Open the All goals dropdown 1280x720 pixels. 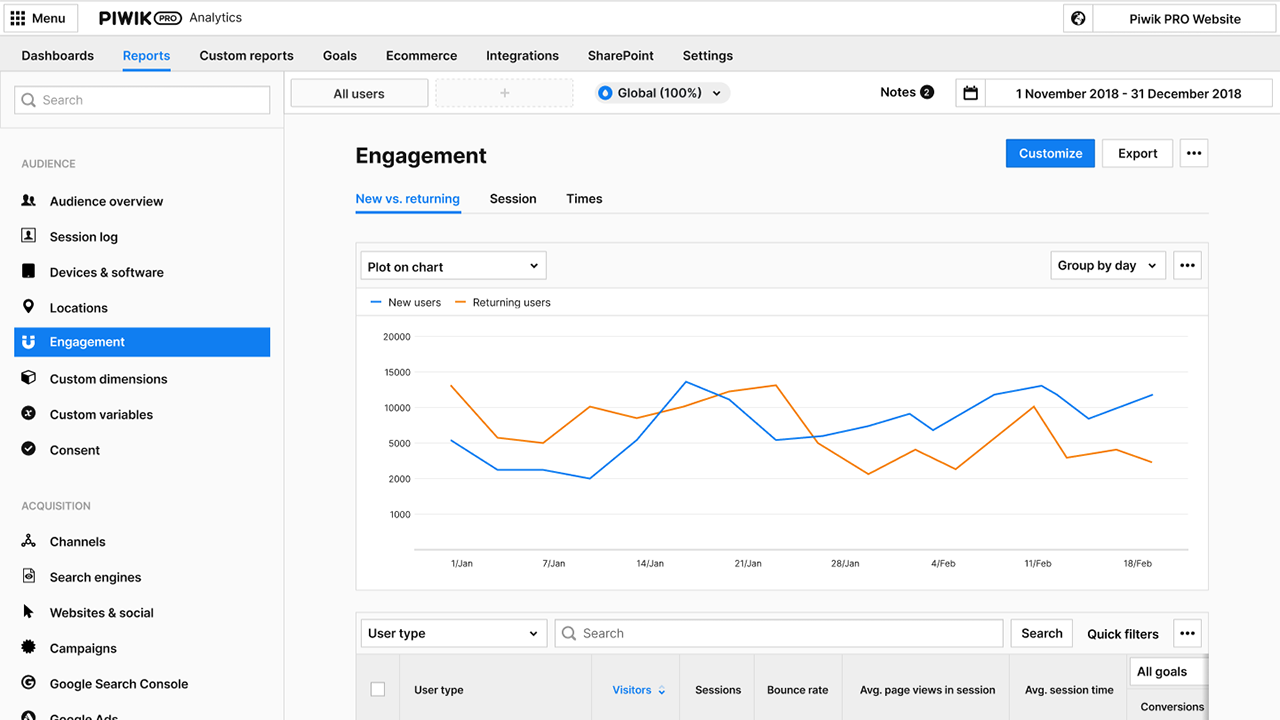pyautogui.click(x=1168, y=672)
